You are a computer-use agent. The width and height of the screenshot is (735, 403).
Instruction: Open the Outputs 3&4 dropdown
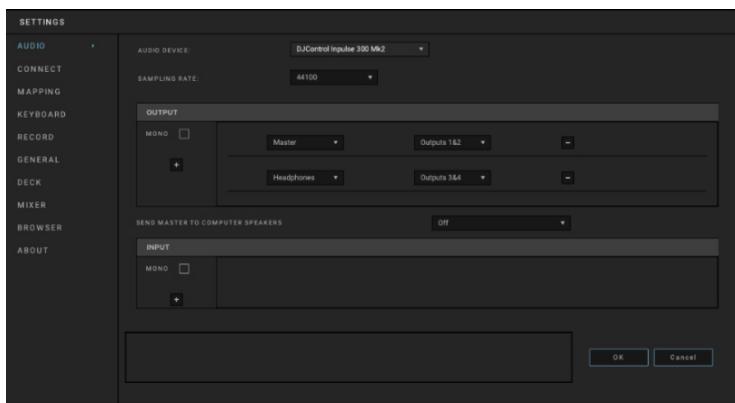point(452,178)
